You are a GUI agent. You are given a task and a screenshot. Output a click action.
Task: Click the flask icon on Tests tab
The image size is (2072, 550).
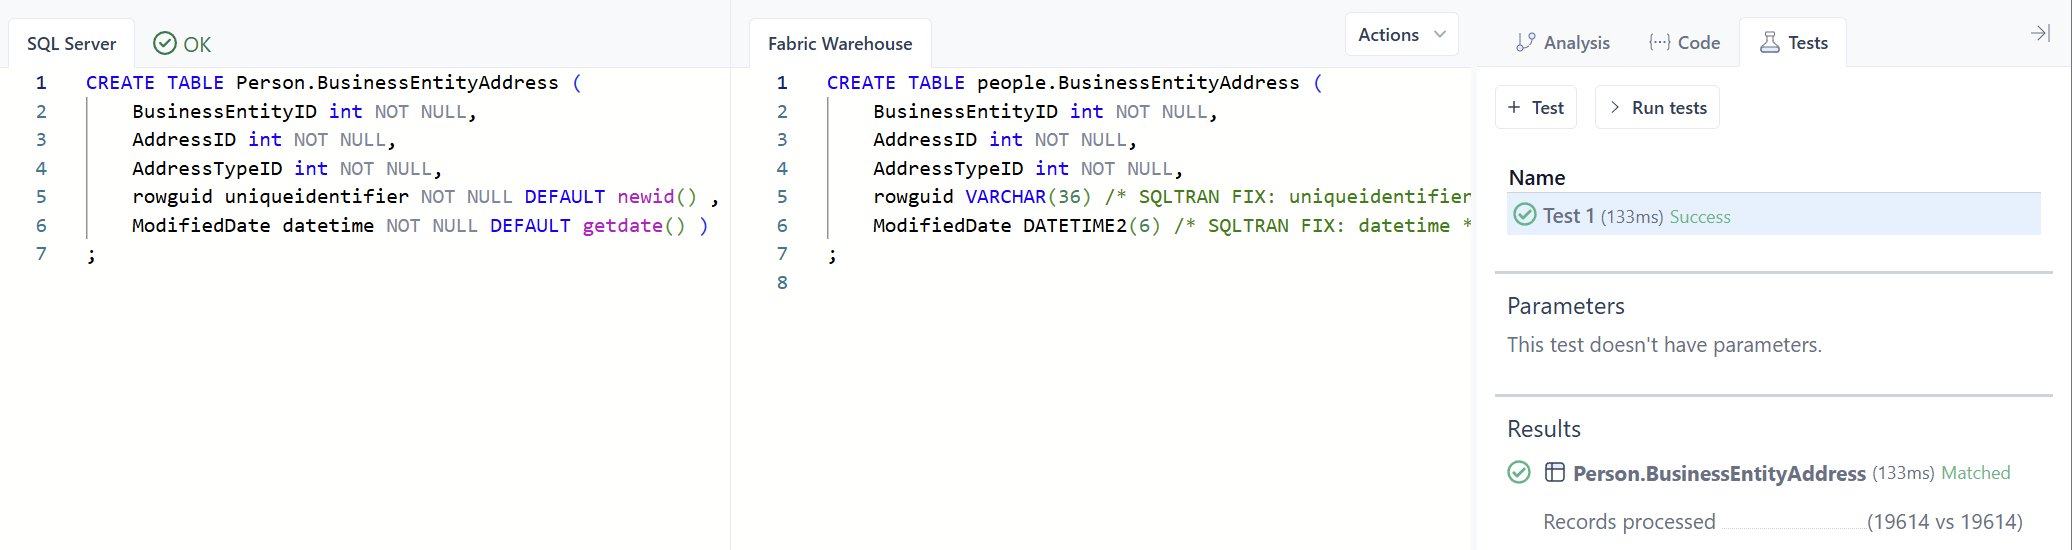[1769, 43]
